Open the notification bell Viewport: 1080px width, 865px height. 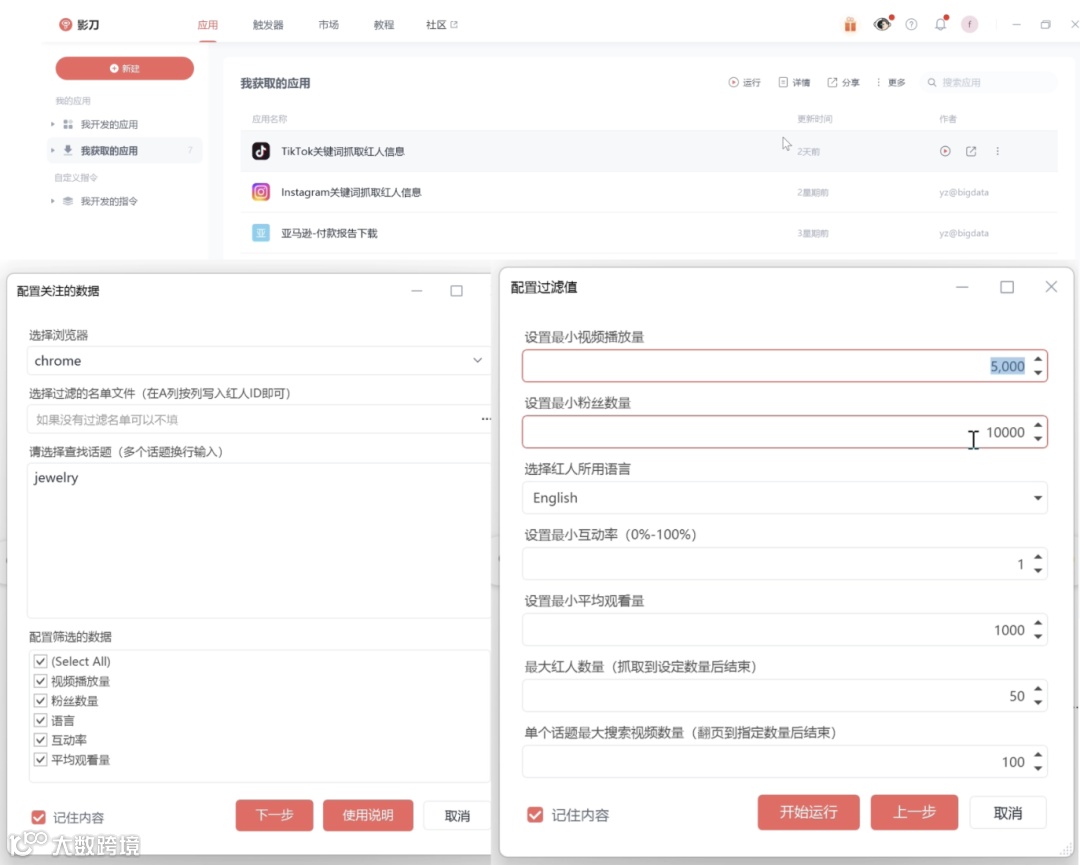(x=940, y=25)
